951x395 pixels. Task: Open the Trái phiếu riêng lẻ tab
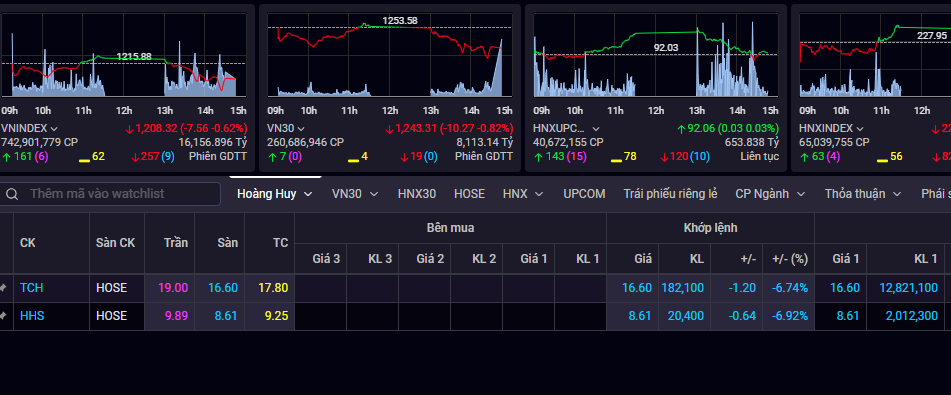pos(670,194)
